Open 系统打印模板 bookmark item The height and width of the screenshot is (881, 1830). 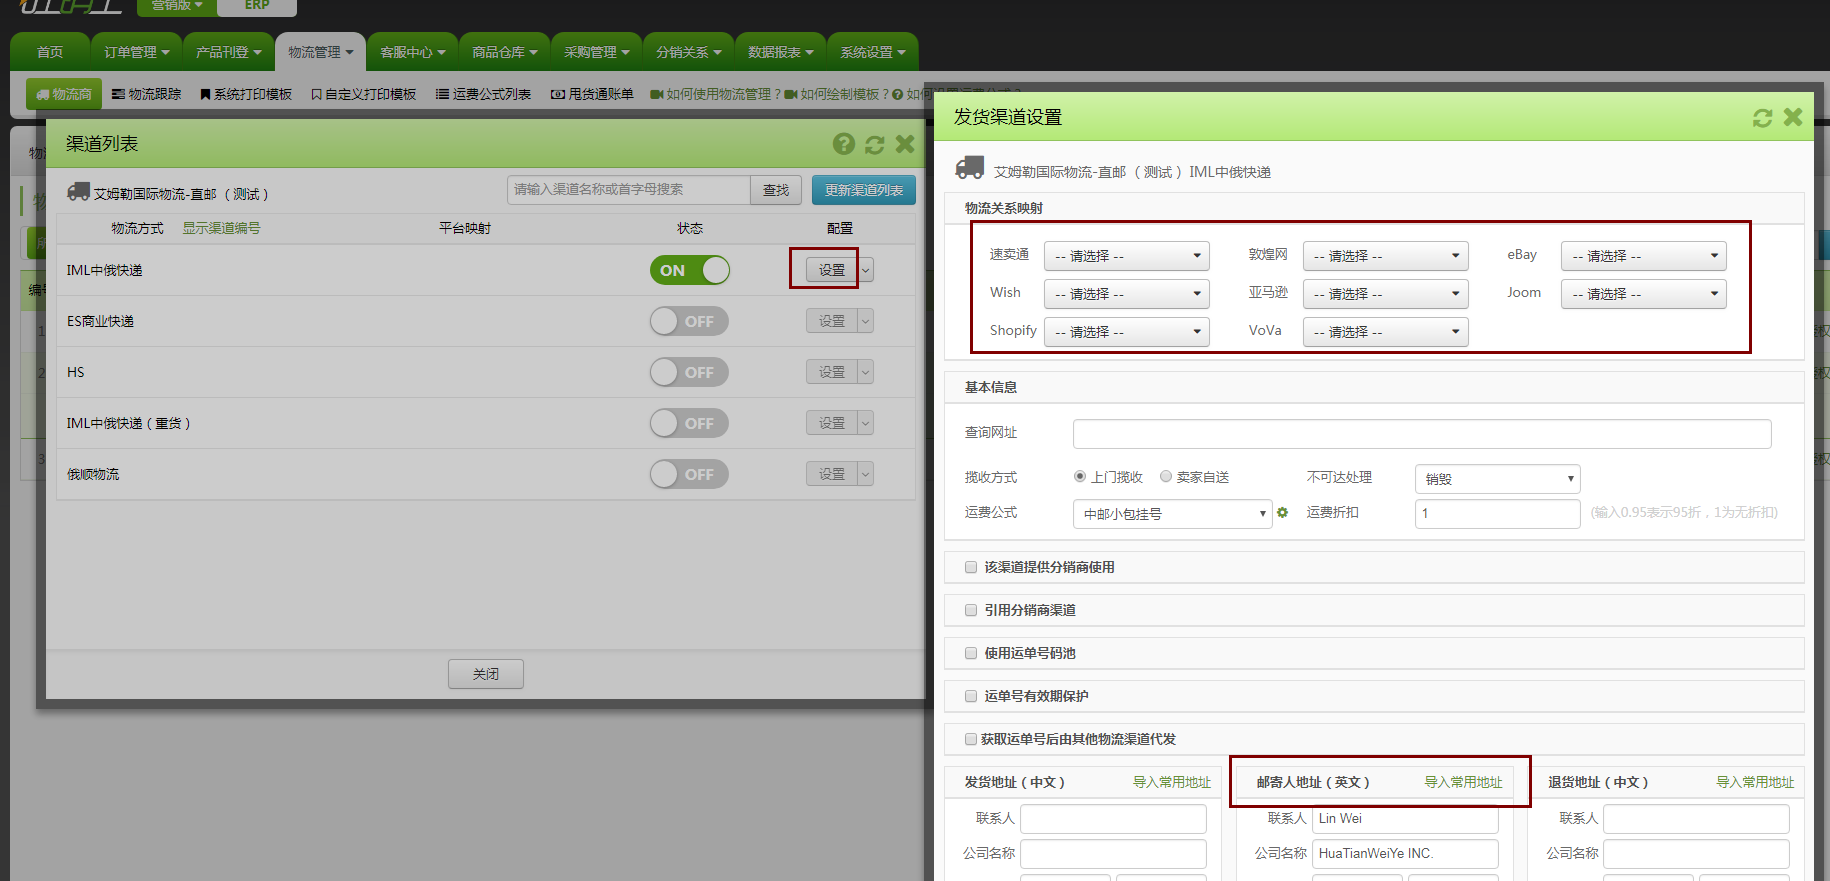[x=246, y=94]
